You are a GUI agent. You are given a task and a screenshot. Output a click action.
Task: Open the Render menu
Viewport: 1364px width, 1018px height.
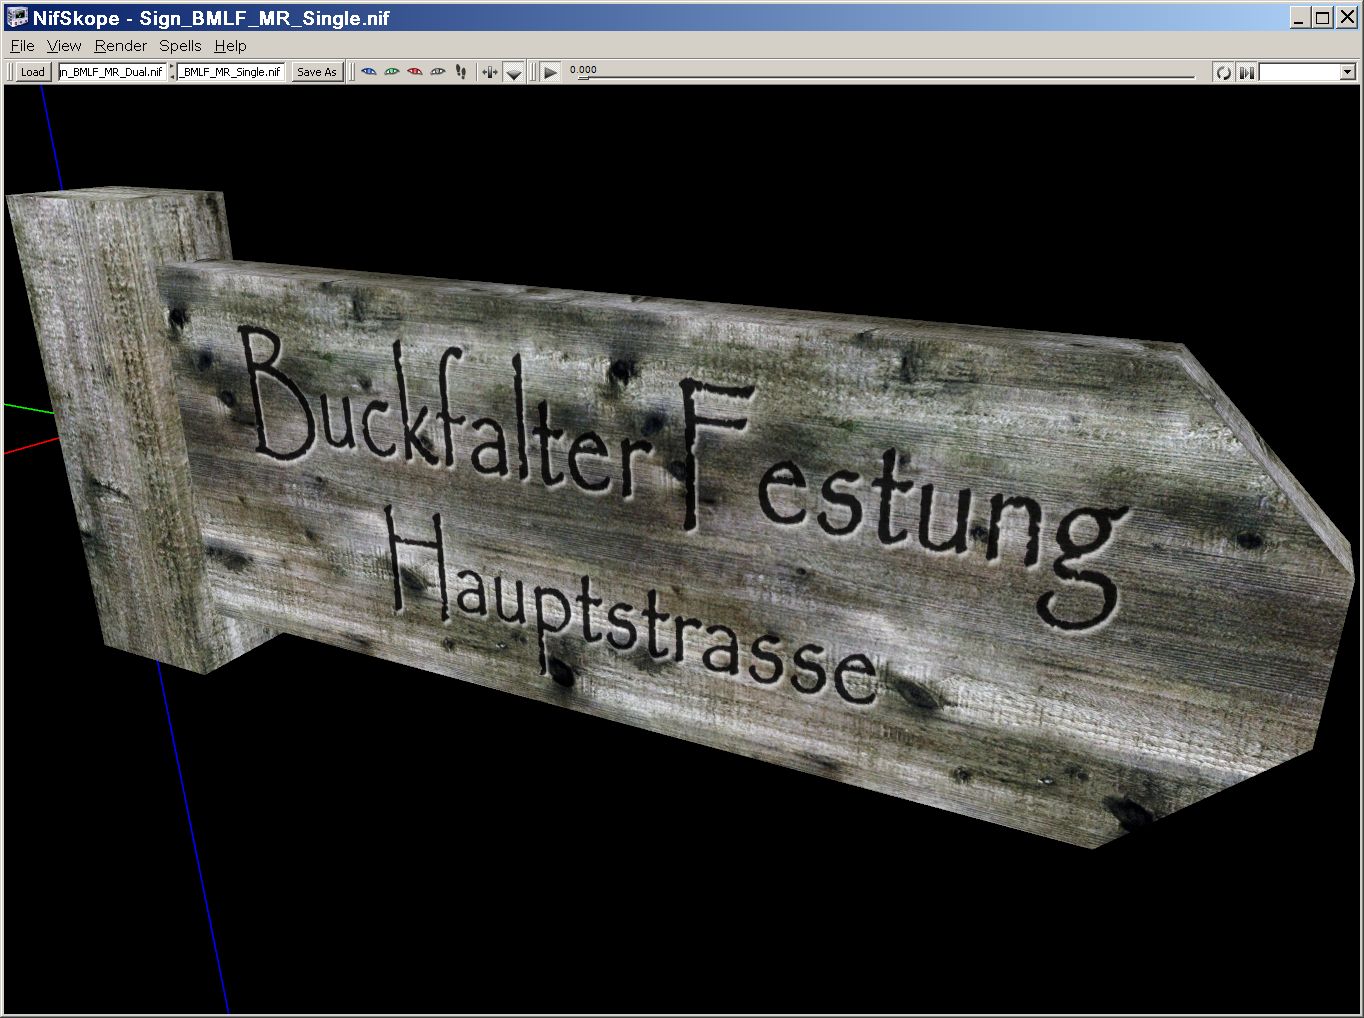pyautogui.click(x=121, y=46)
